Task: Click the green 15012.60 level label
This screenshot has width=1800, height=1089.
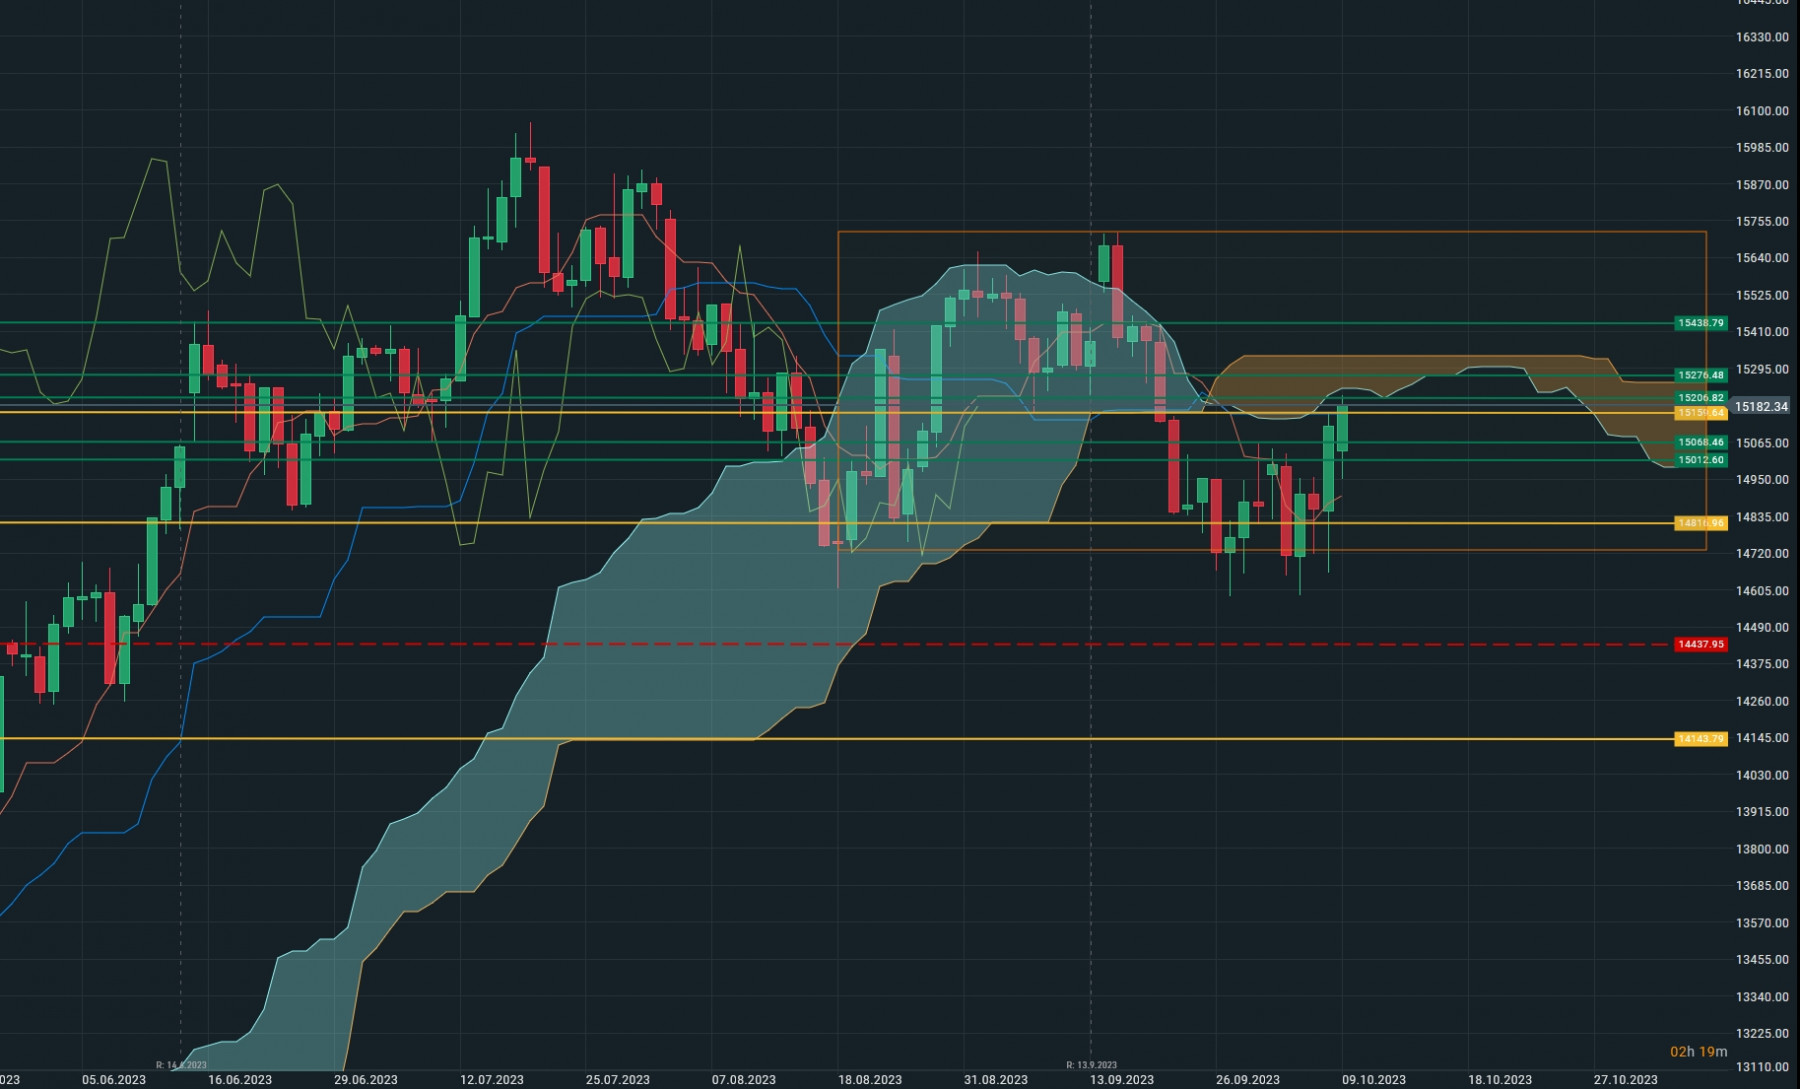Action: tap(1700, 460)
